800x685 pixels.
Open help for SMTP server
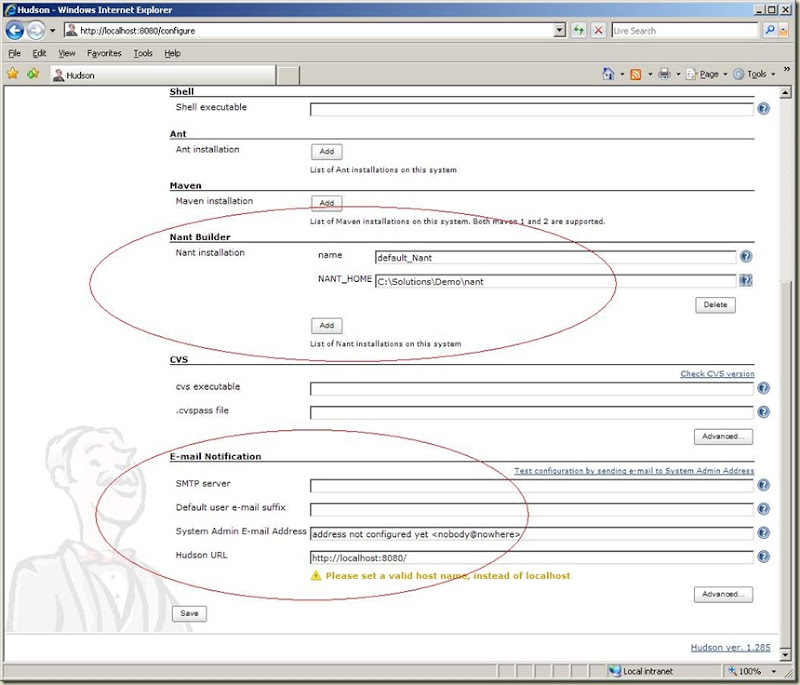[x=763, y=485]
